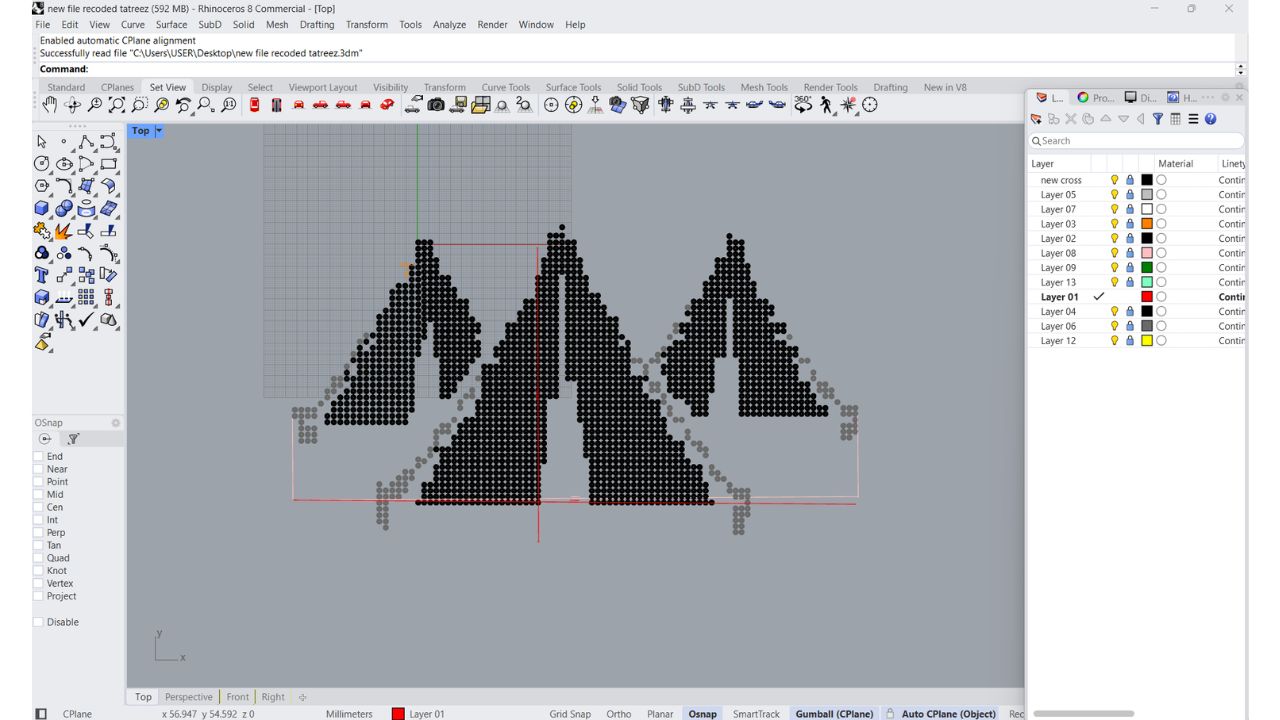
Task: Toggle lock icon of Layer 03
Action: tap(1130, 224)
